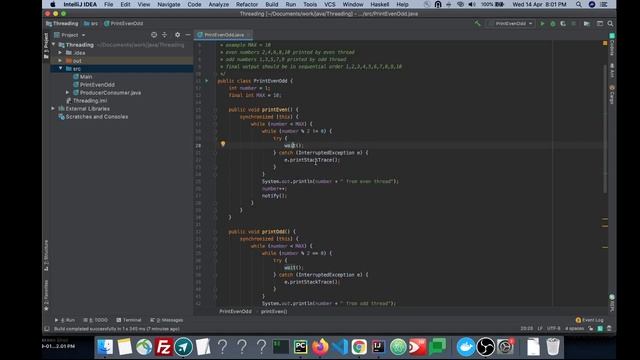Open Docker from the Dock
The width and height of the screenshot is (640, 360).
466,347
